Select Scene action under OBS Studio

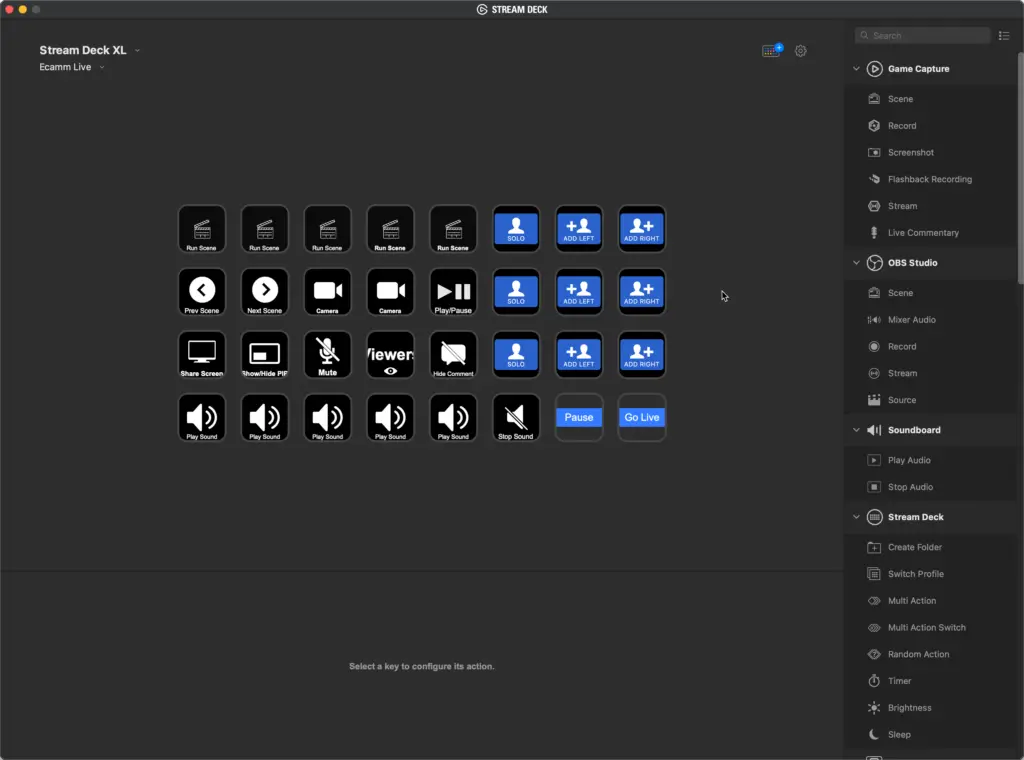point(931,293)
